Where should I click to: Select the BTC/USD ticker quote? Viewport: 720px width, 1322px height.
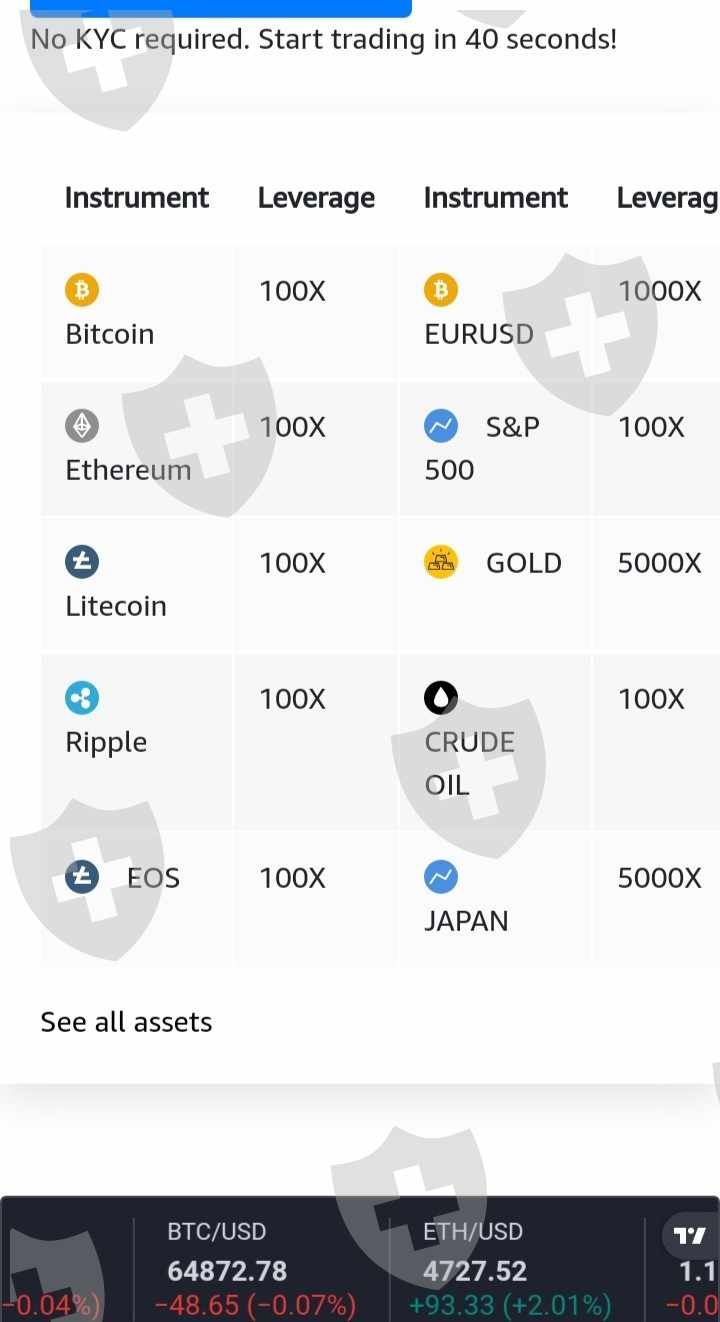point(255,1270)
